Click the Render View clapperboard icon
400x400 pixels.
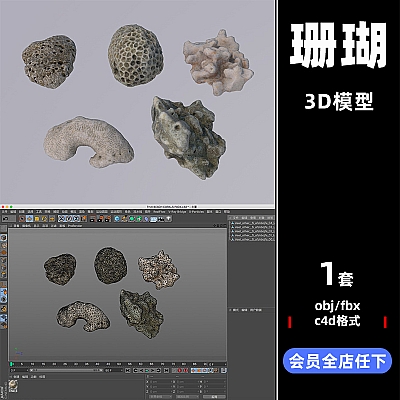click(x=92, y=219)
